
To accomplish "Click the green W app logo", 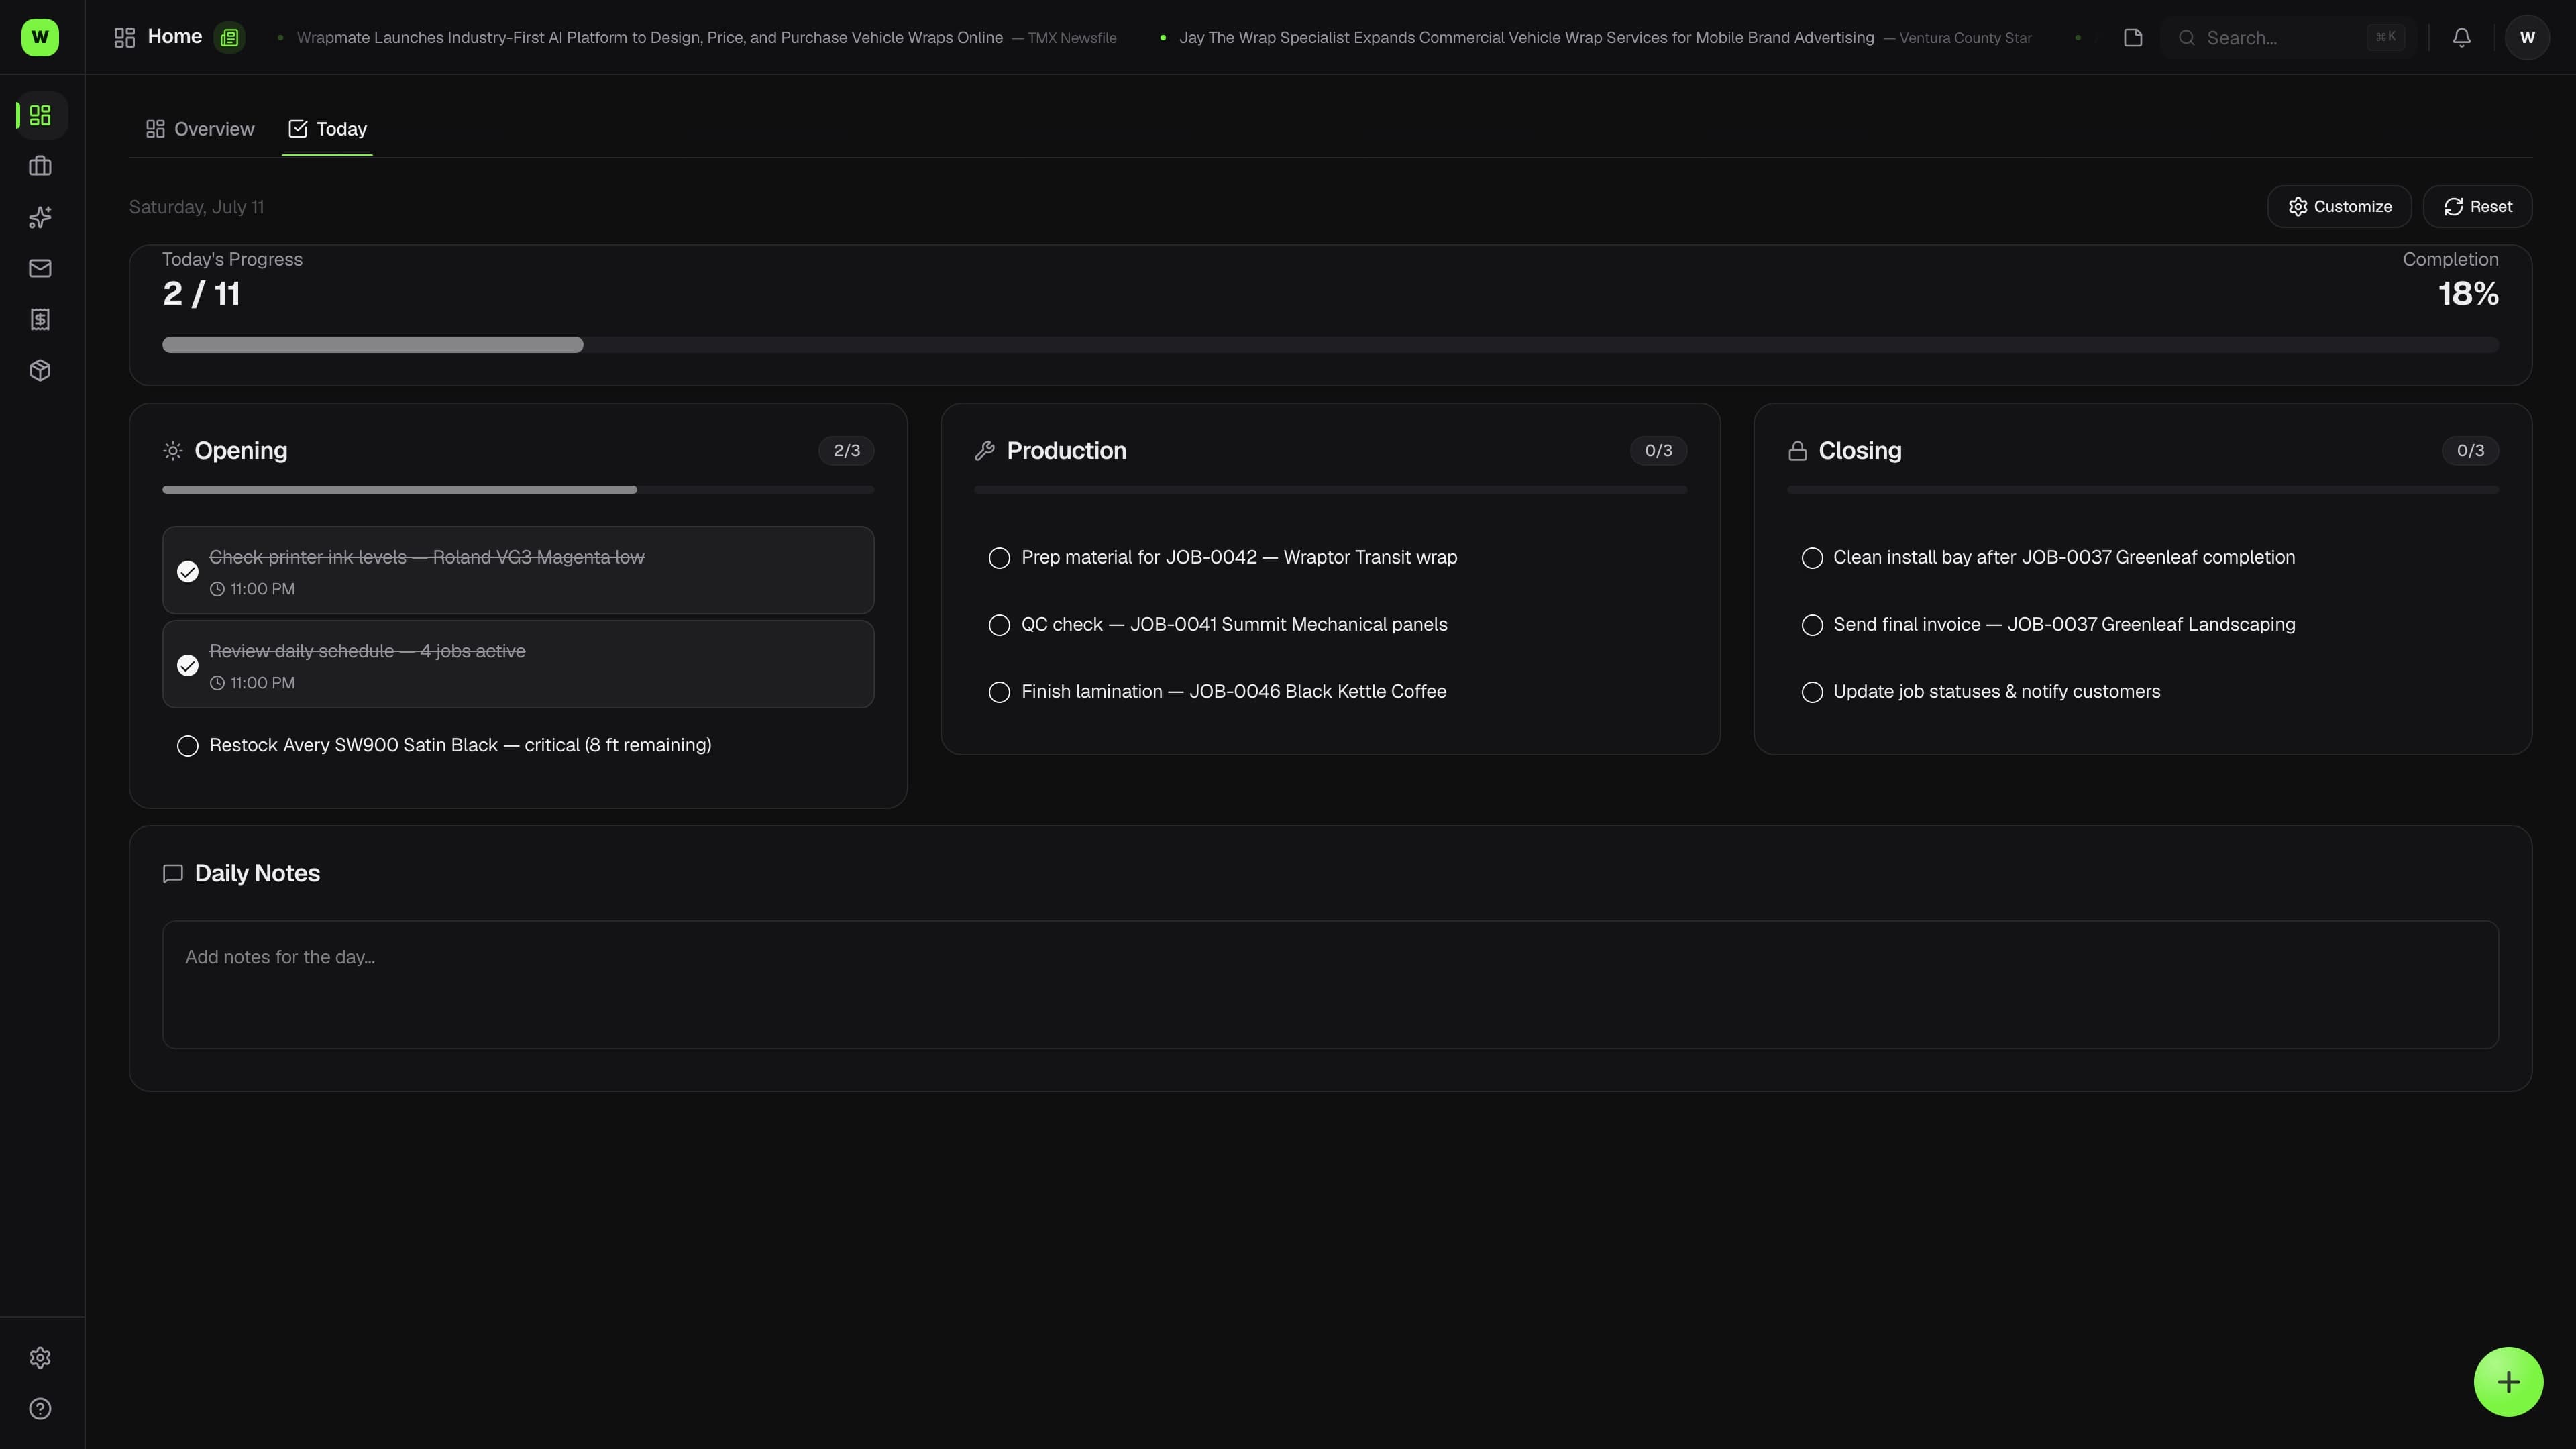I will pos(40,37).
